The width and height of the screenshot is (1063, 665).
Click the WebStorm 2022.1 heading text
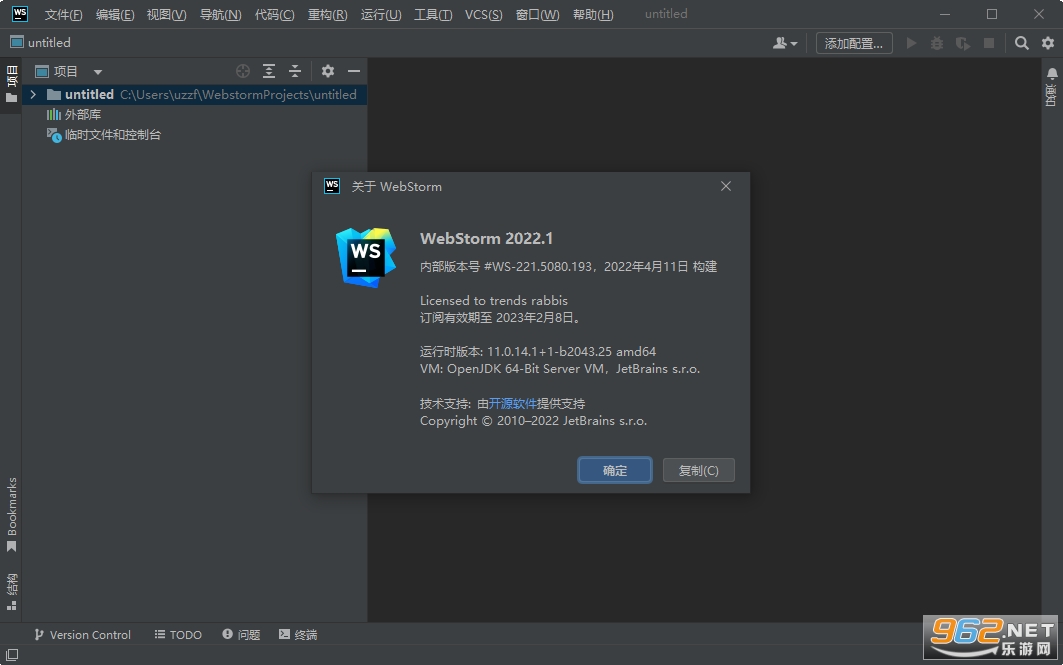click(x=487, y=239)
